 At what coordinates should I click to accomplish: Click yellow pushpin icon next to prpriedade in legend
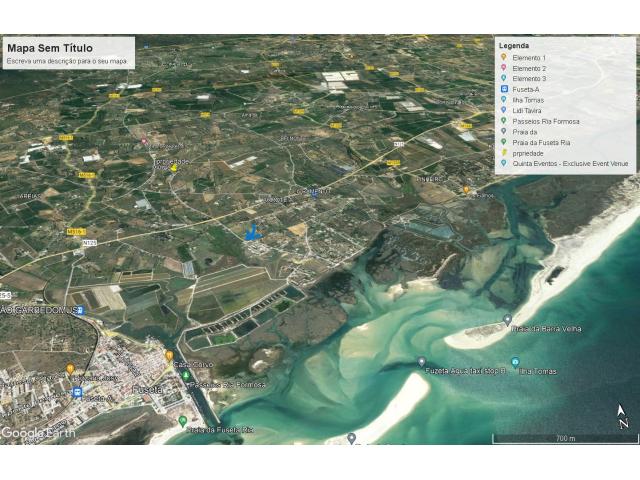[504, 153]
